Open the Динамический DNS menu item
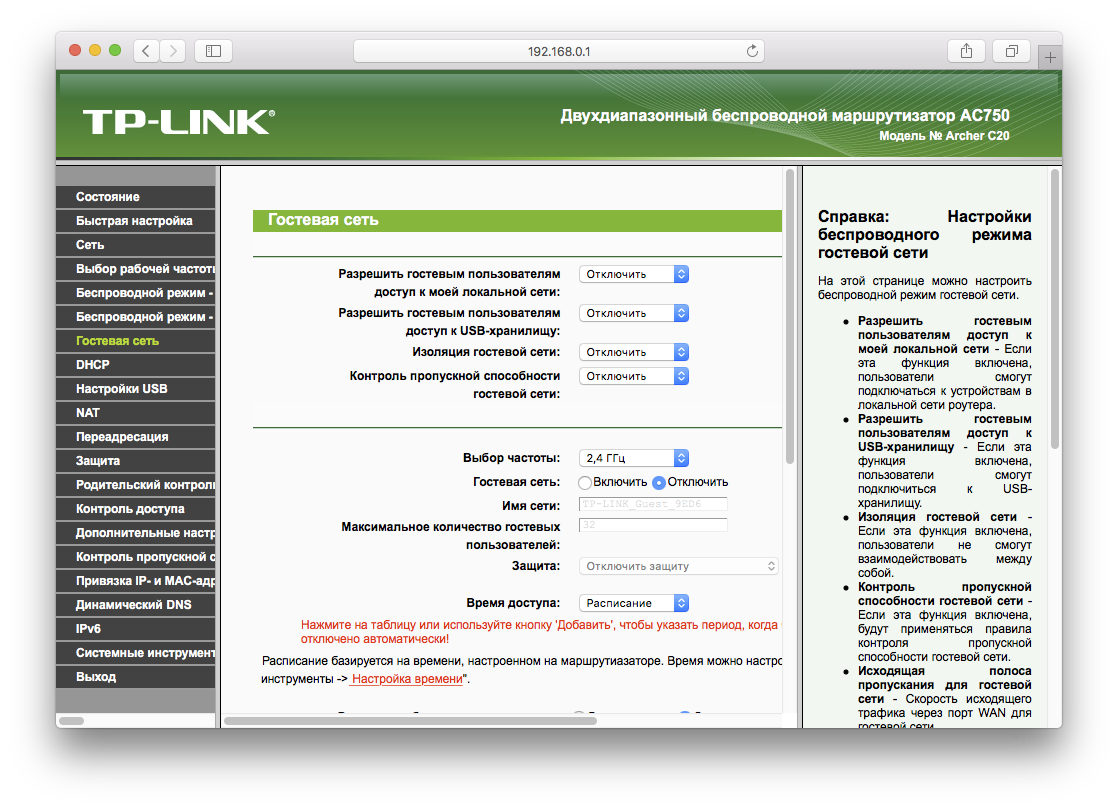This screenshot has height=808, width=1118. [x=135, y=605]
